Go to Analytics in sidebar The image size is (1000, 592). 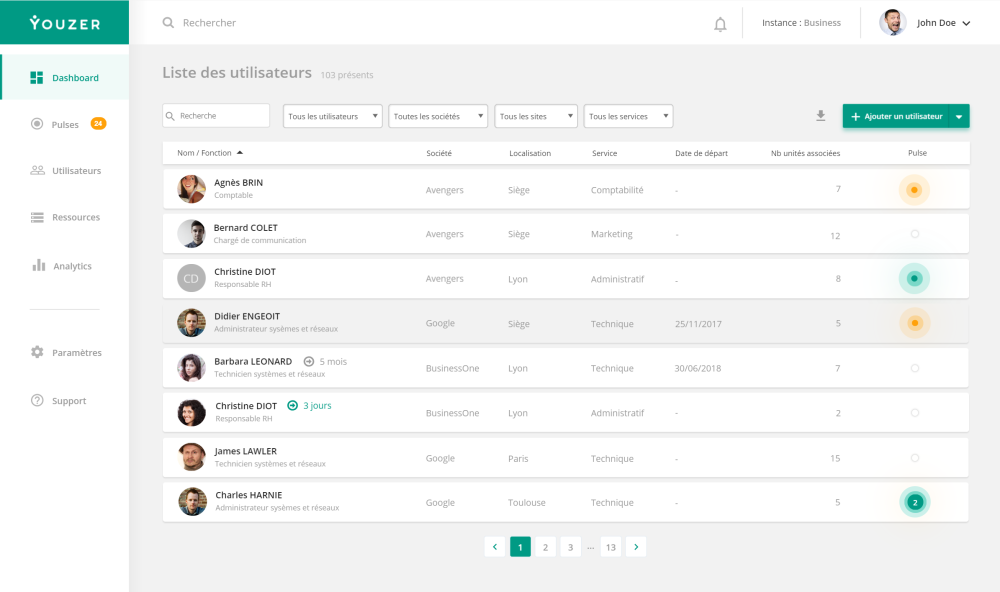72,266
